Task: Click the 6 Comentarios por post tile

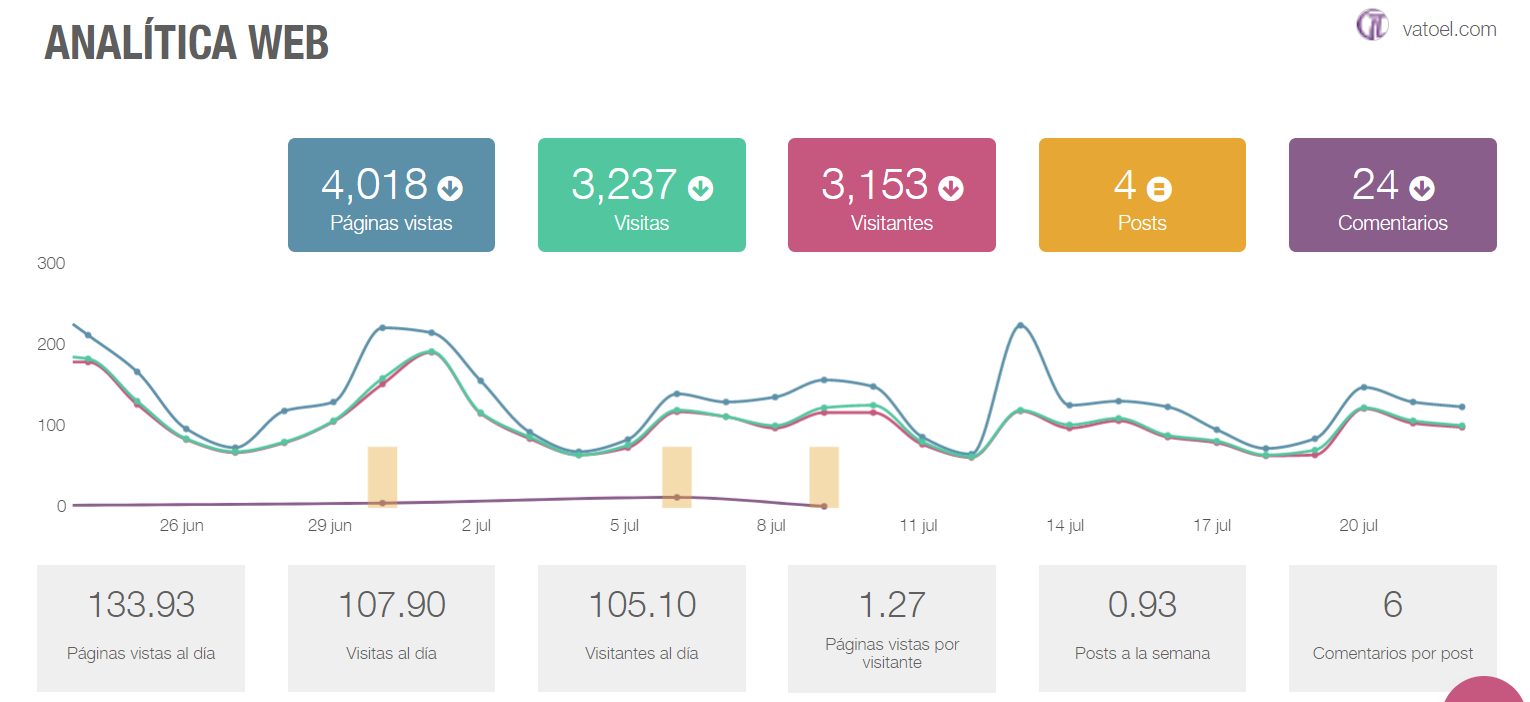Action: click(1393, 628)
